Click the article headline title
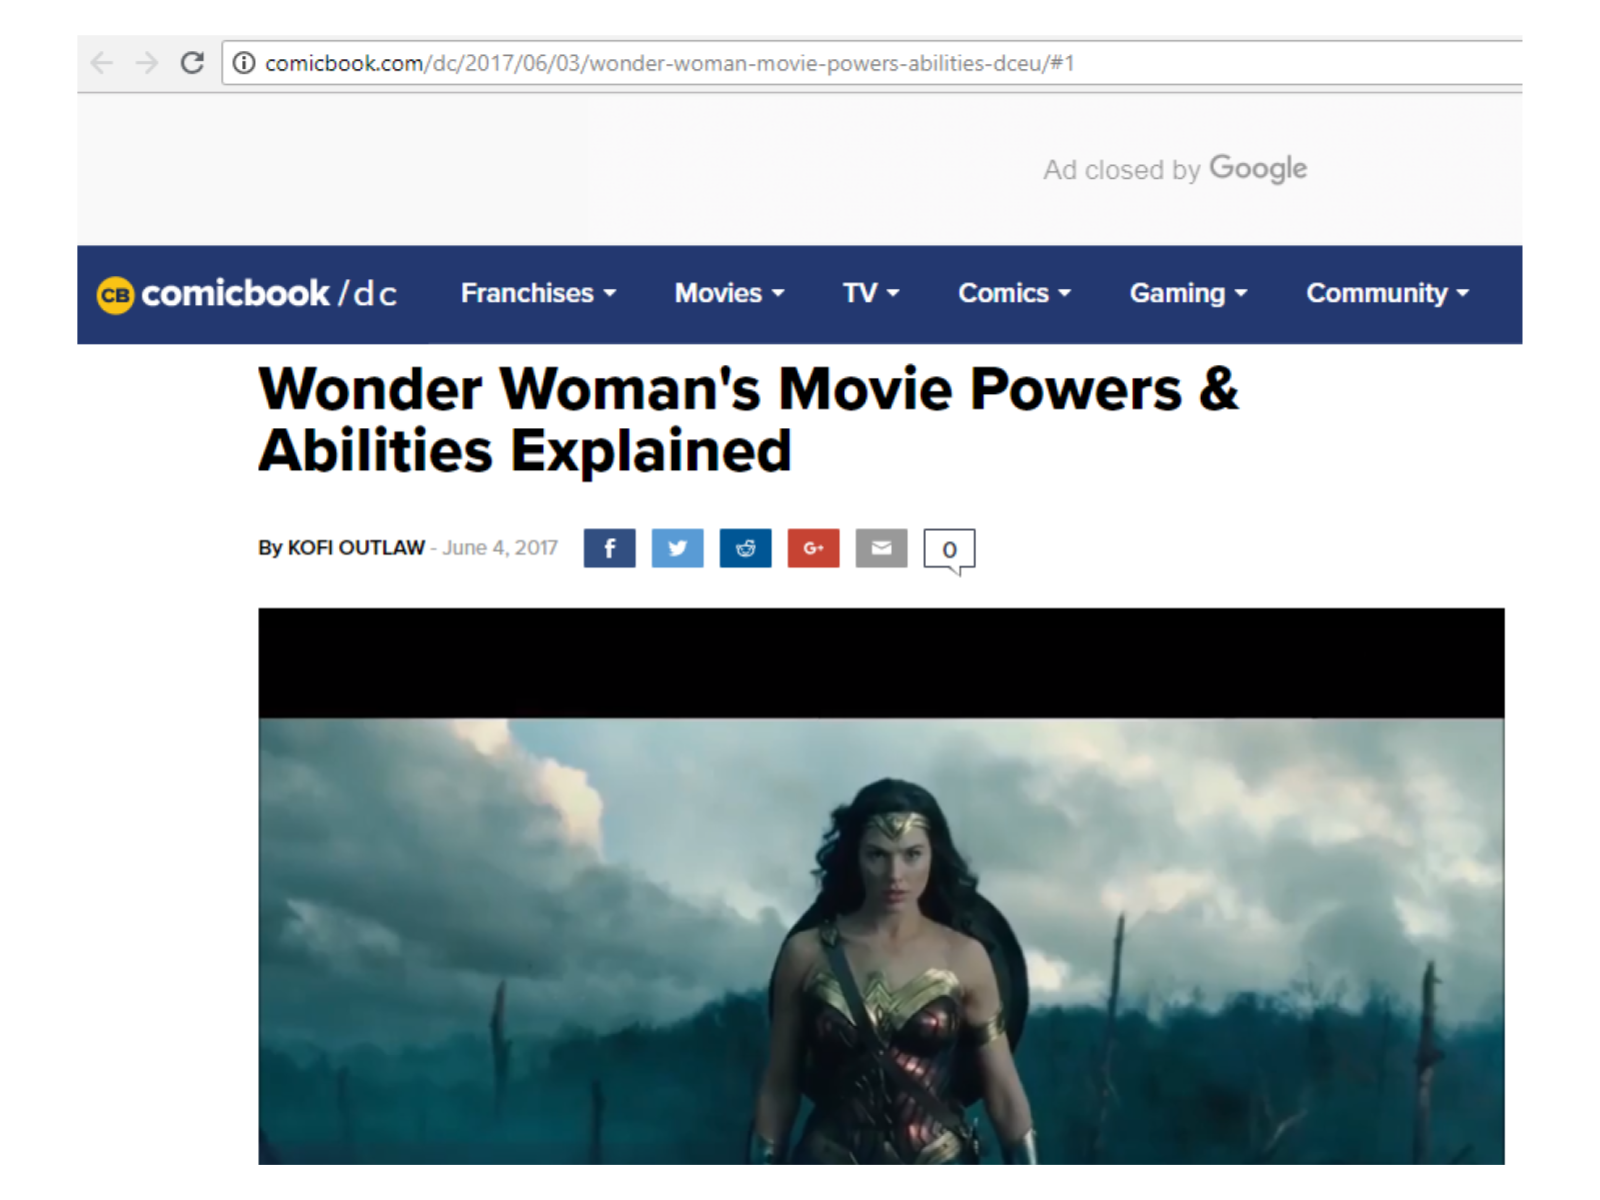 747,419
